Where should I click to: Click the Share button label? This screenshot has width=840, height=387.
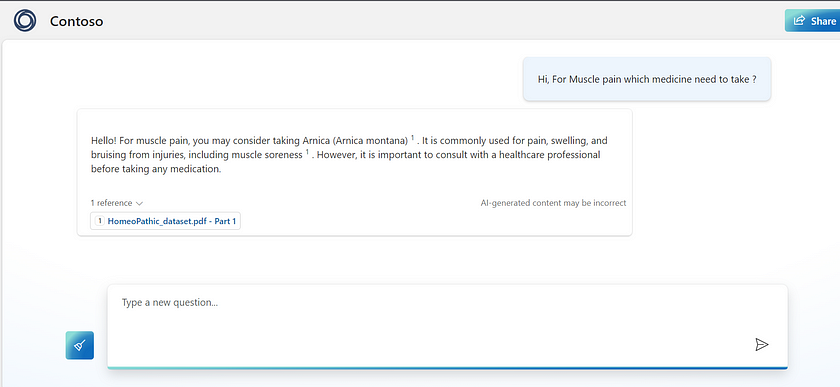click(x=823, y=21)
